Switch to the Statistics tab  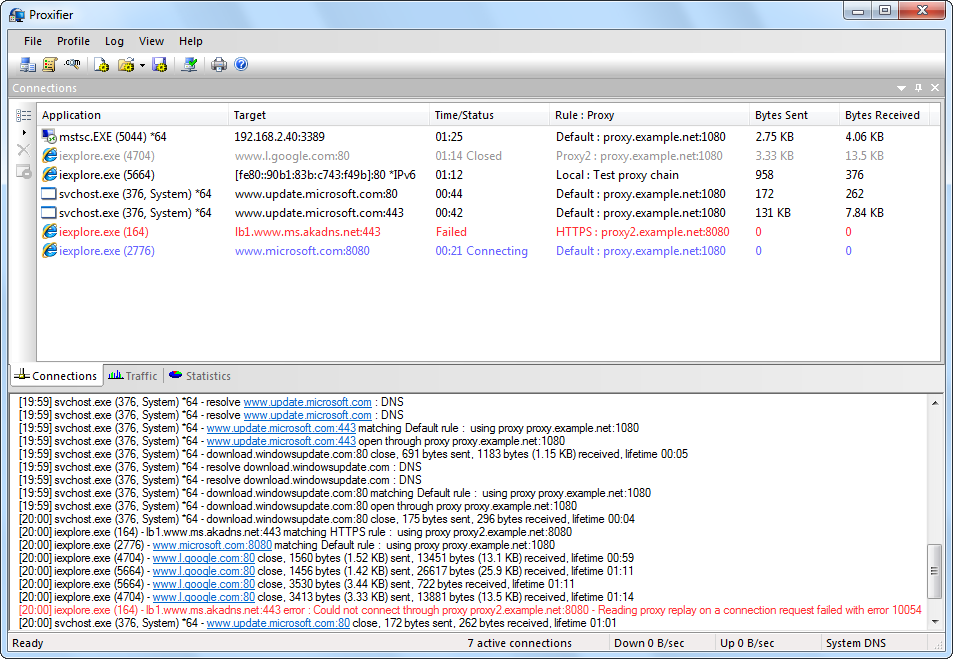[x=200, y=376]
